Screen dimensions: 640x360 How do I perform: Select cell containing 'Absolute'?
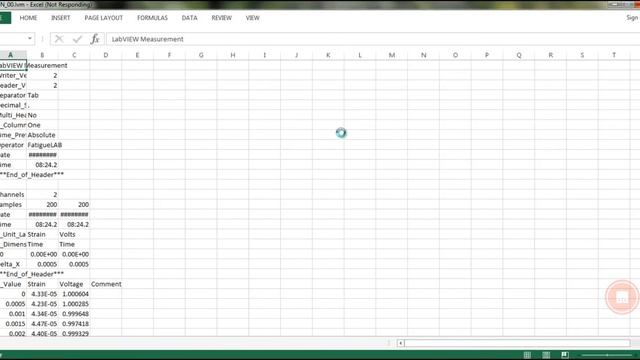coord(42,135)
